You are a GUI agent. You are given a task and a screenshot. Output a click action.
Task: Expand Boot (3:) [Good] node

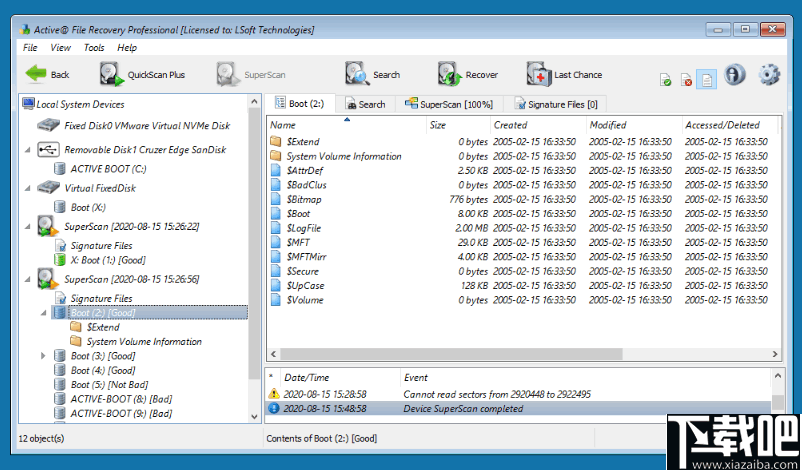[43, 355]
